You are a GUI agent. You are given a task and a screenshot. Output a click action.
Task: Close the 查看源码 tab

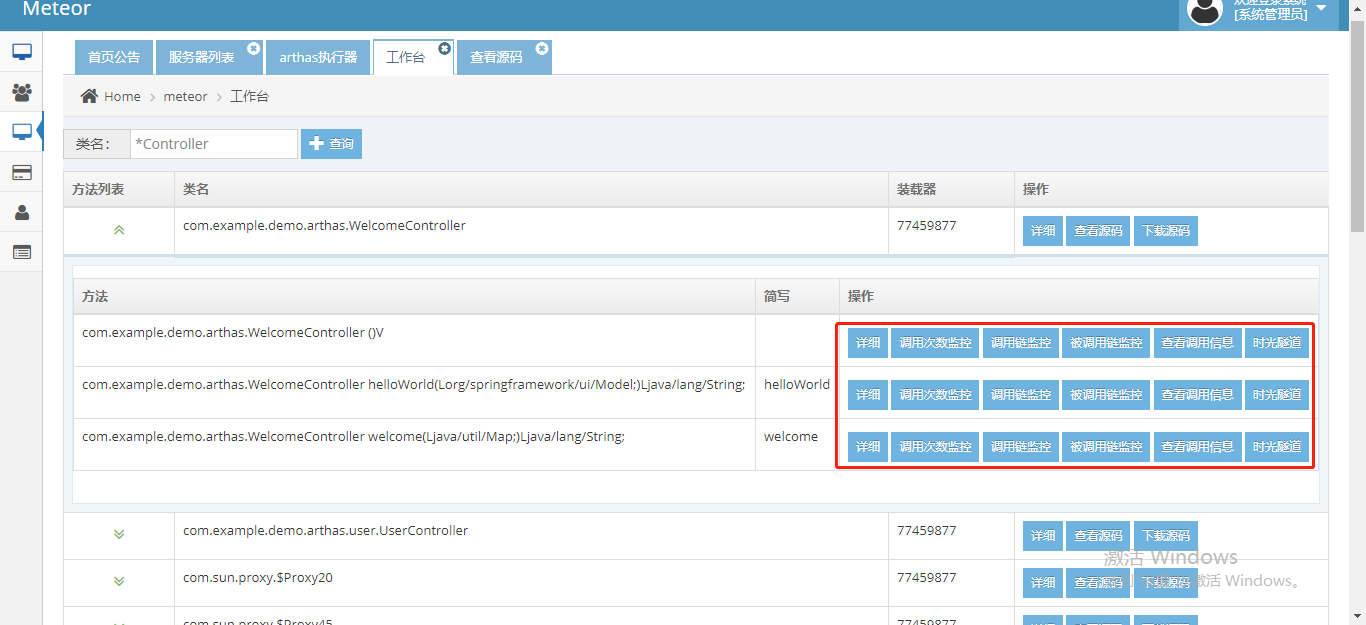542,47
